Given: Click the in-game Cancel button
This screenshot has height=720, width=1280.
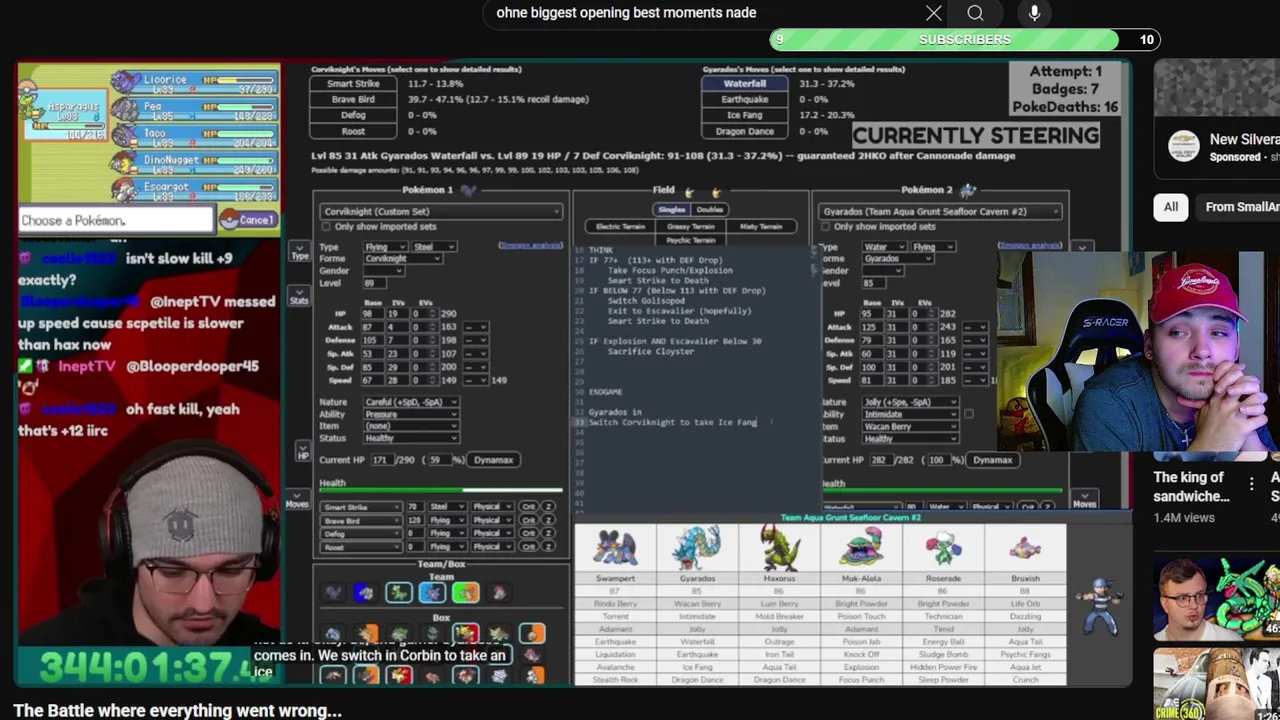Looking at the screenshot, I should (247, 220).
